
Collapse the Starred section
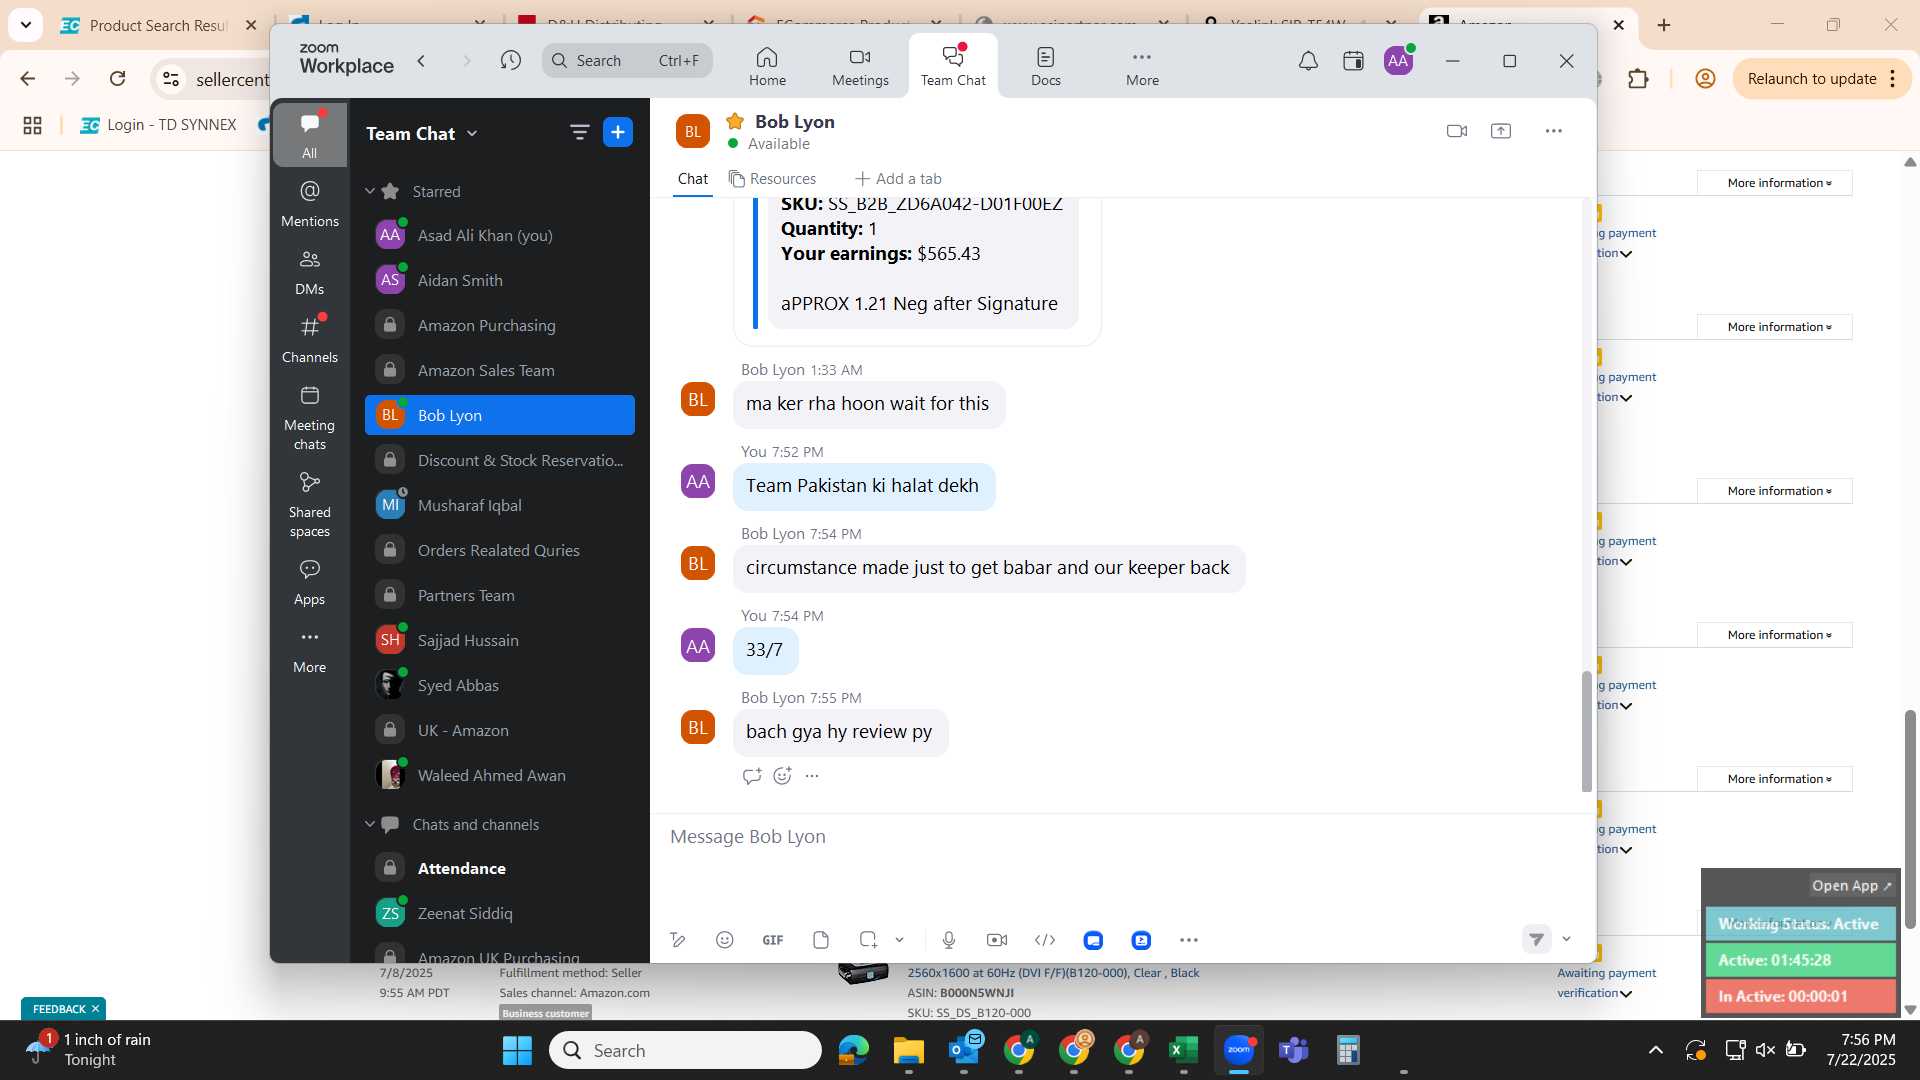370,191
